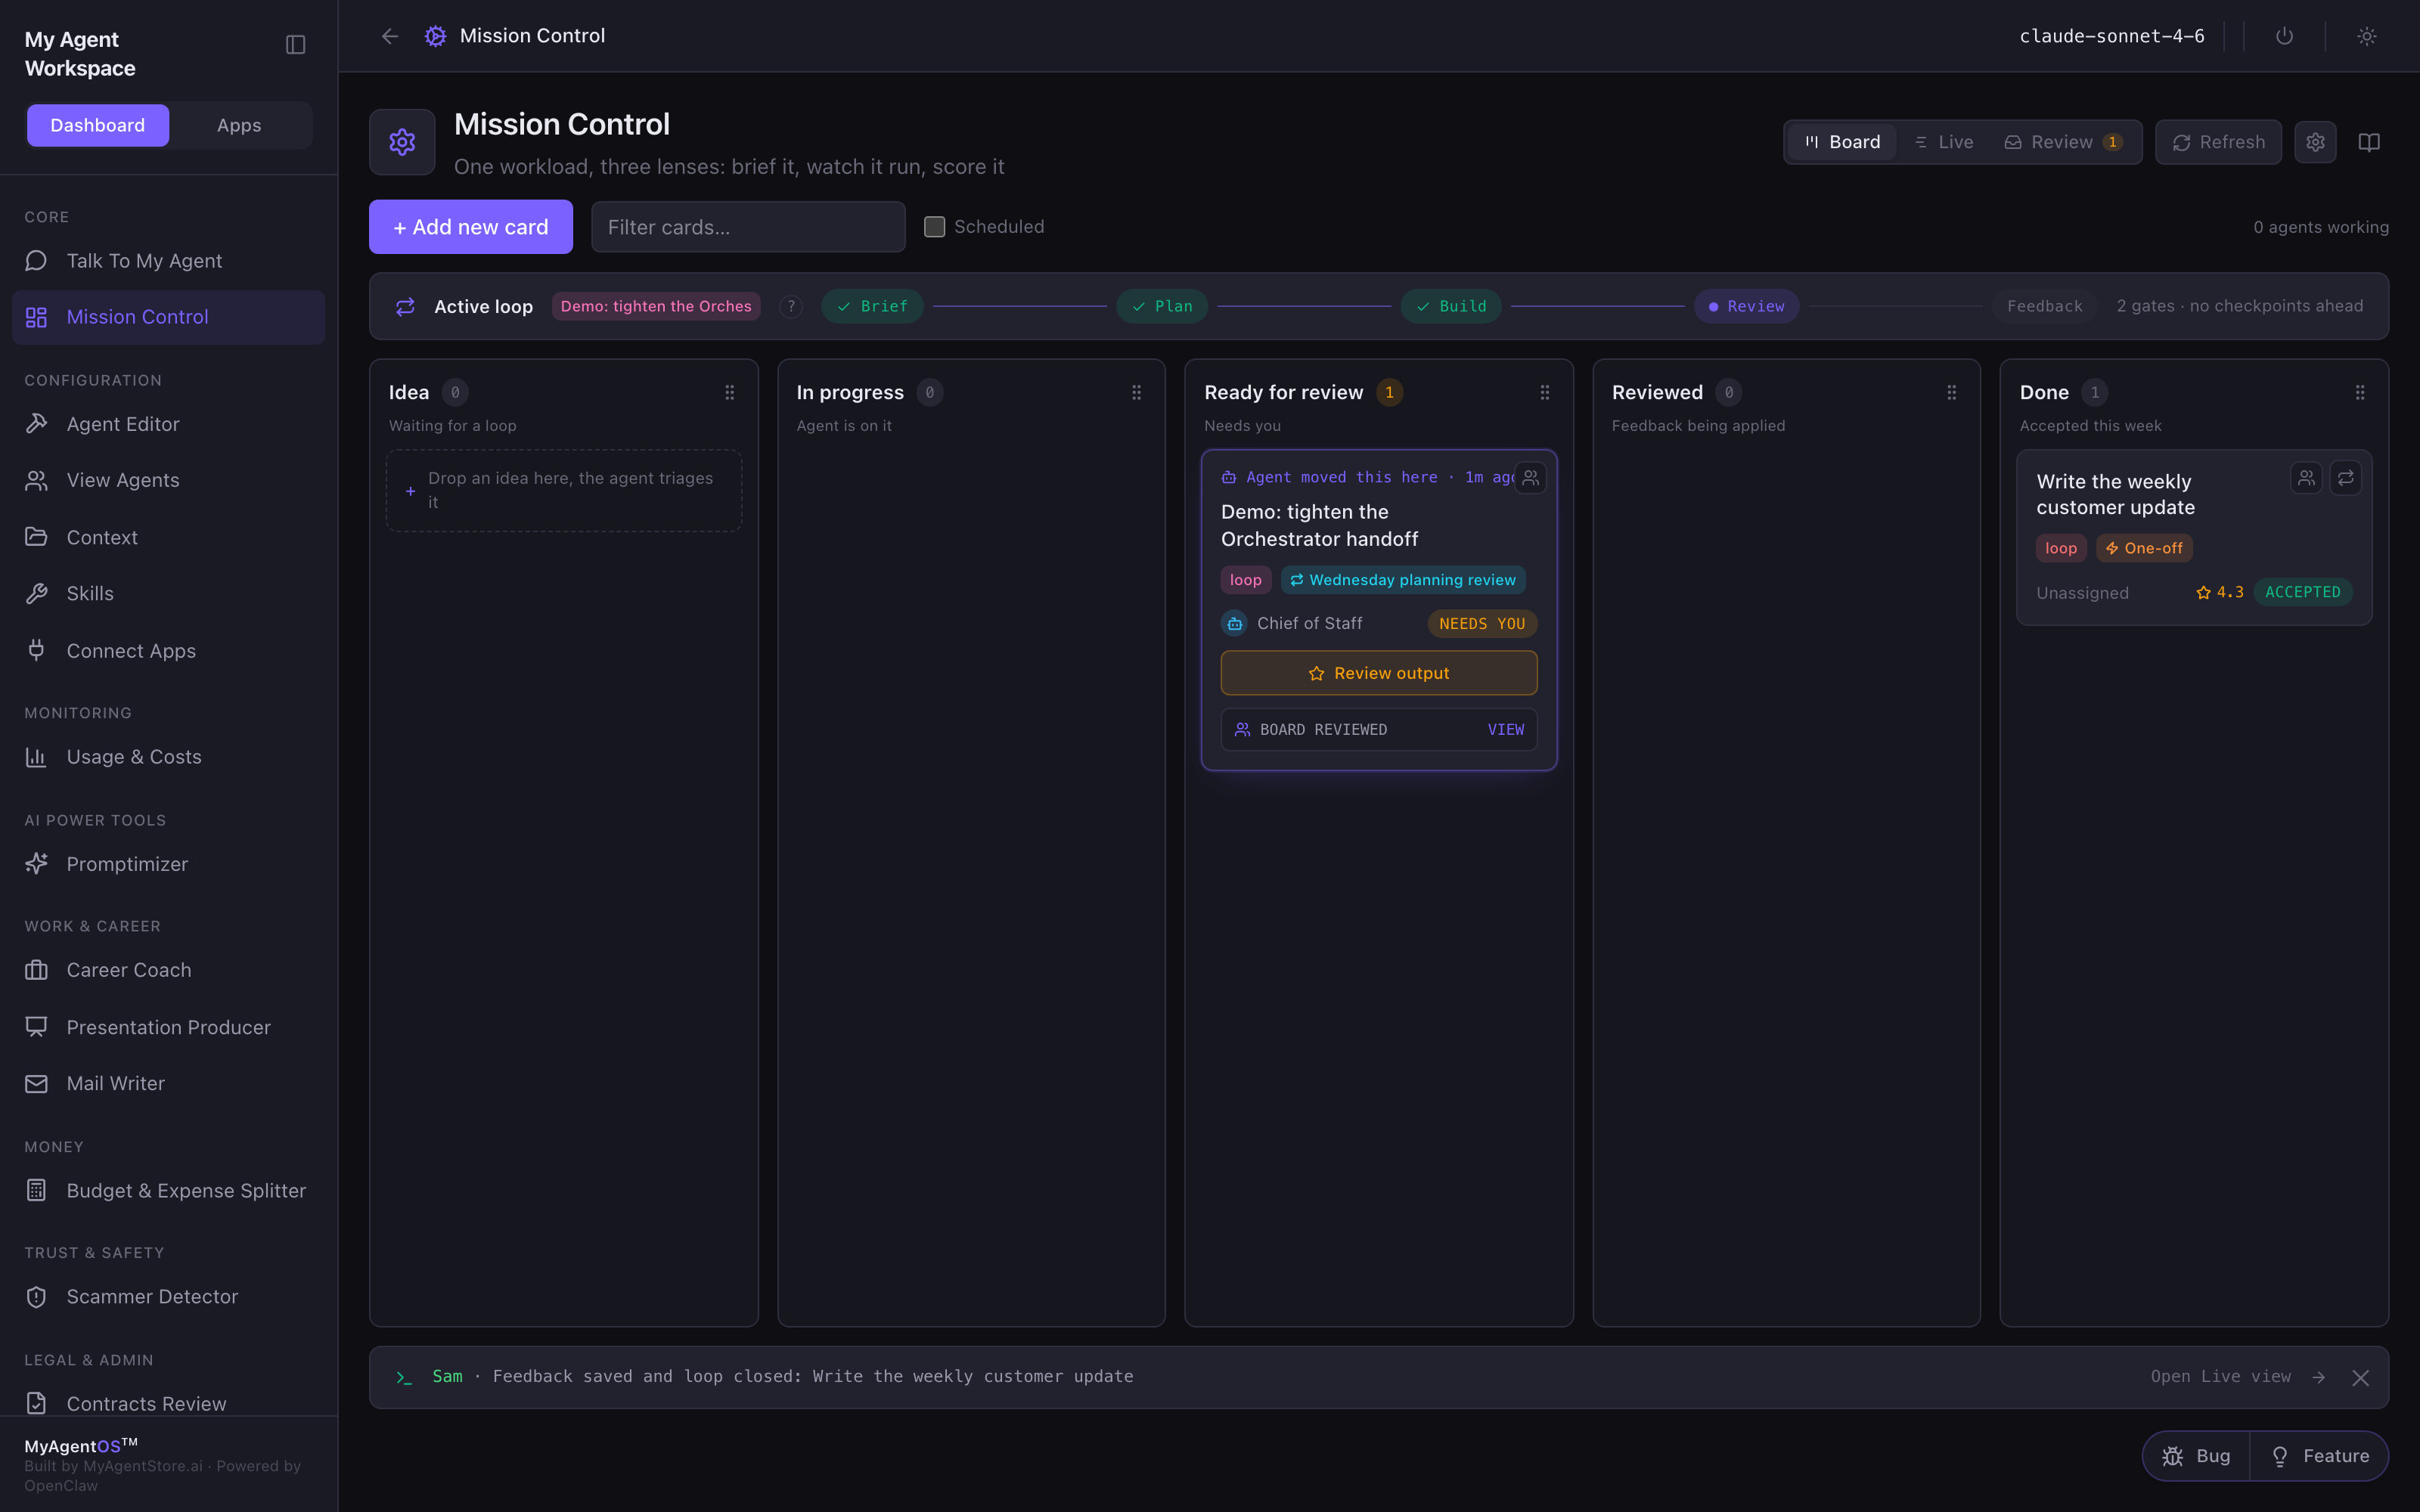Switch to Apps tab
The width and height of the screenshot is (2420, 1512).
point(239,125)
